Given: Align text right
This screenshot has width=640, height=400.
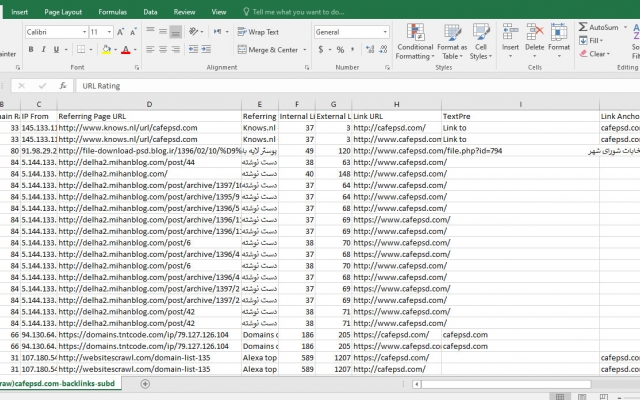Looking at the screenshot, I should (x=176, y=50).
